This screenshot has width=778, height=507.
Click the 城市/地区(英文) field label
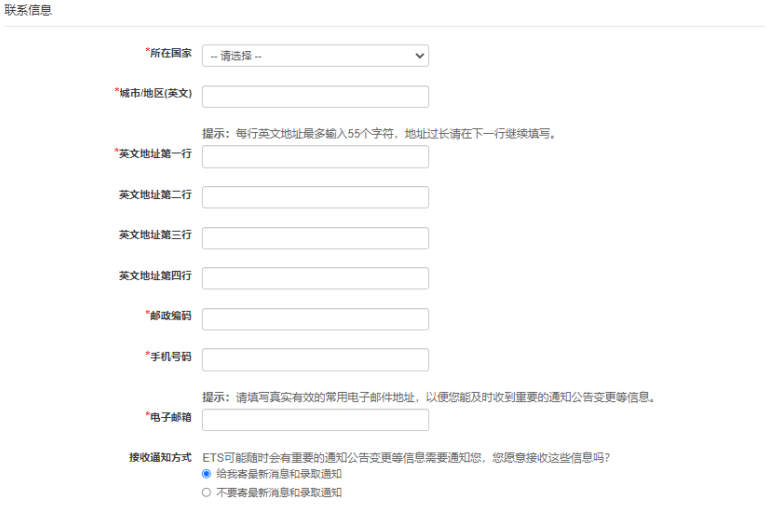point(155,93)
